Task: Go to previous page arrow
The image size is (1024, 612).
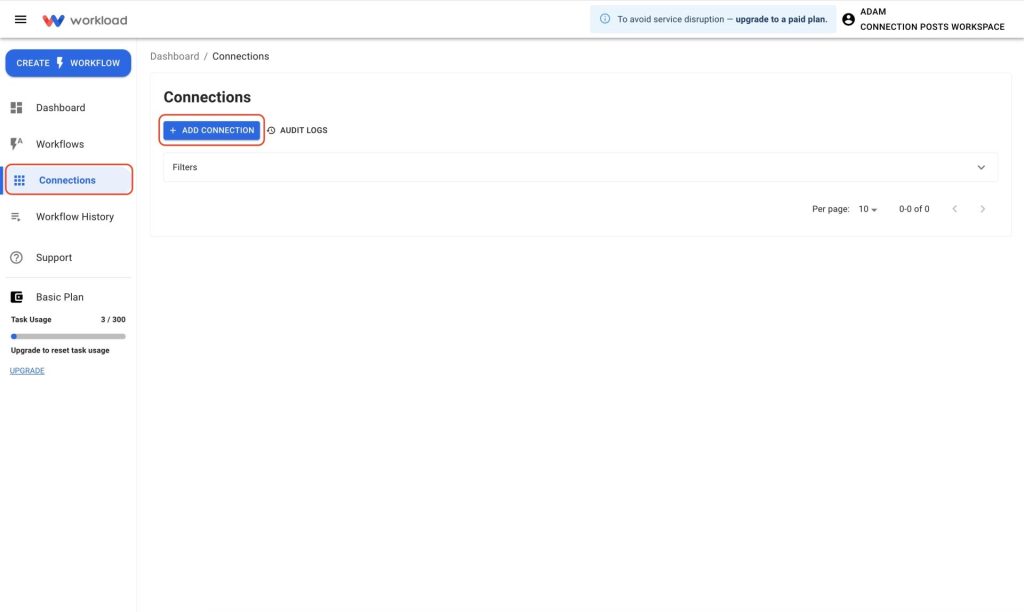Action: 955,209
